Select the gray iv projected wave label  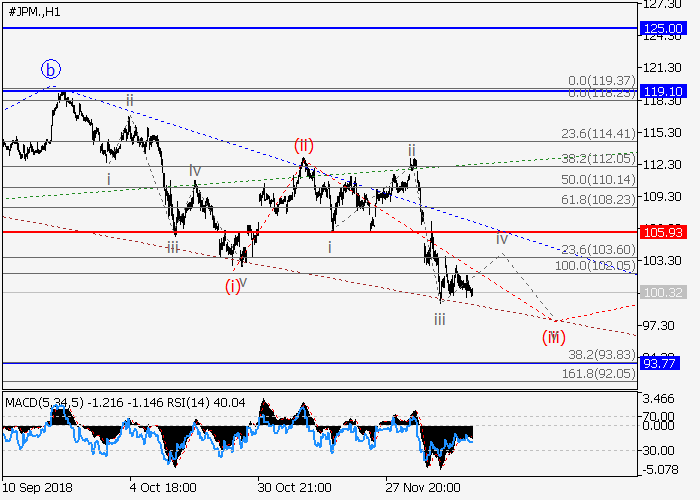pos(502,238)
